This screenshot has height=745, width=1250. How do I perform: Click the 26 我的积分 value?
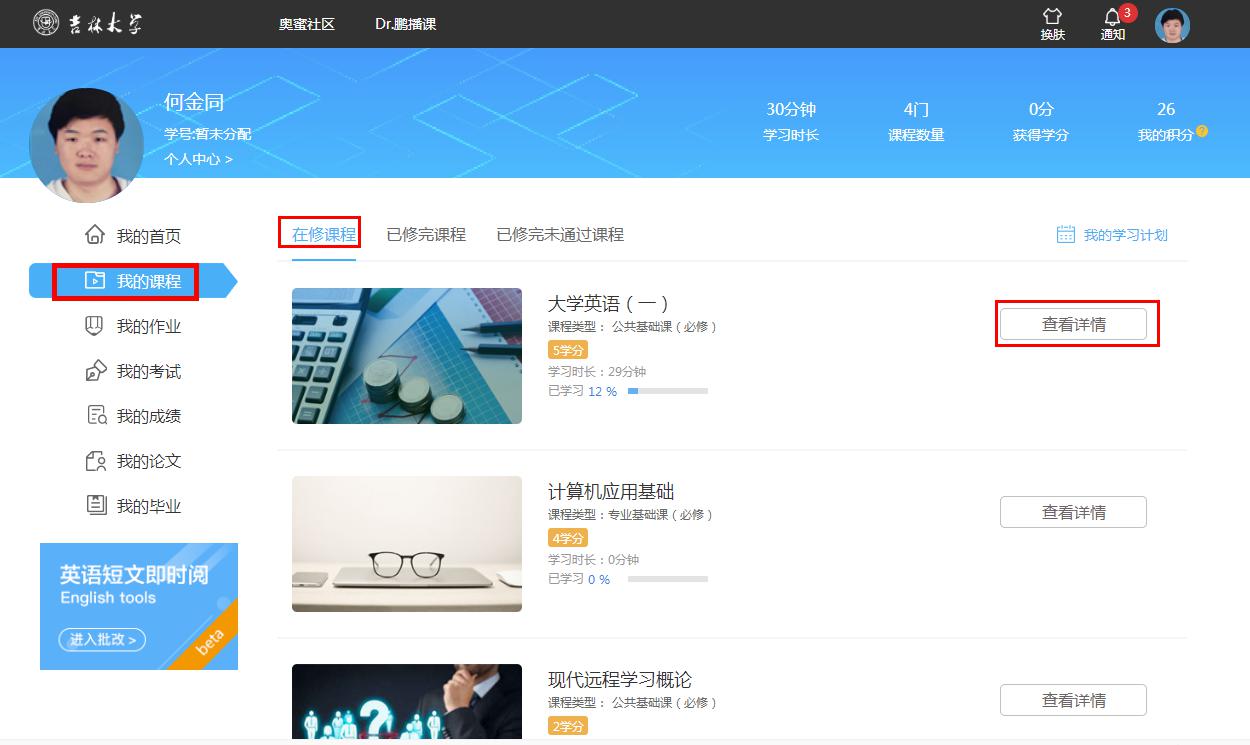pos(1166,109)
